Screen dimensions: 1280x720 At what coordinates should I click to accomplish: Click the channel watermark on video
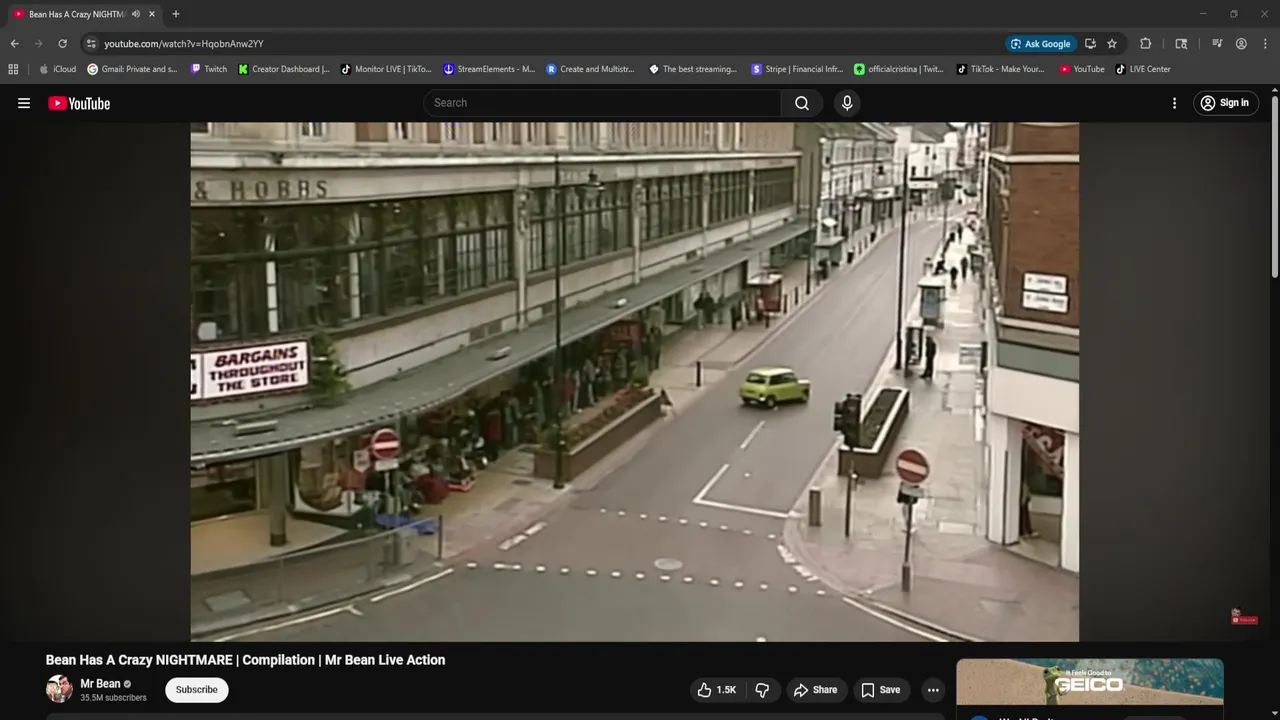(1244, 616)
